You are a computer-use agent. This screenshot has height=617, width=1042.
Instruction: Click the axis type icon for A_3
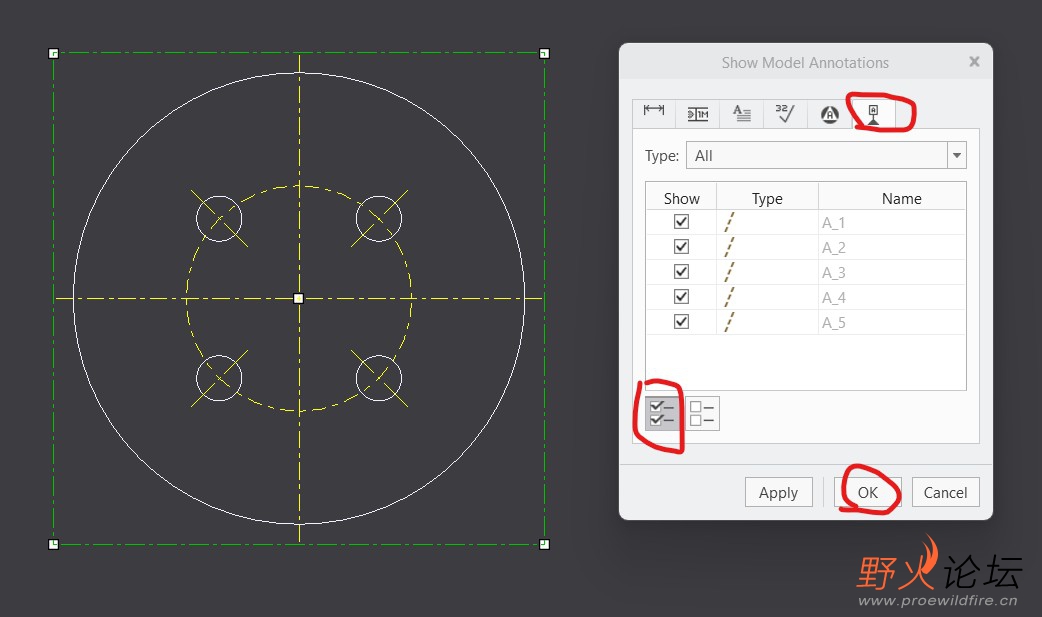coord(729,272)
